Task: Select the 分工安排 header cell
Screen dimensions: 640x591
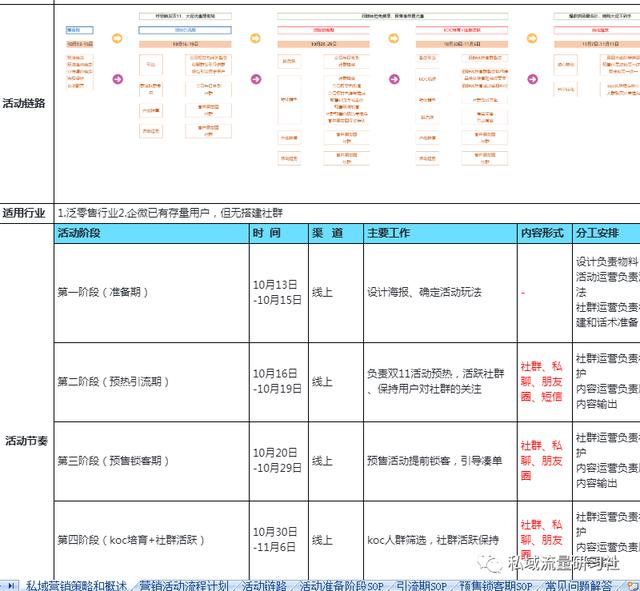Action: click(606, 233)
